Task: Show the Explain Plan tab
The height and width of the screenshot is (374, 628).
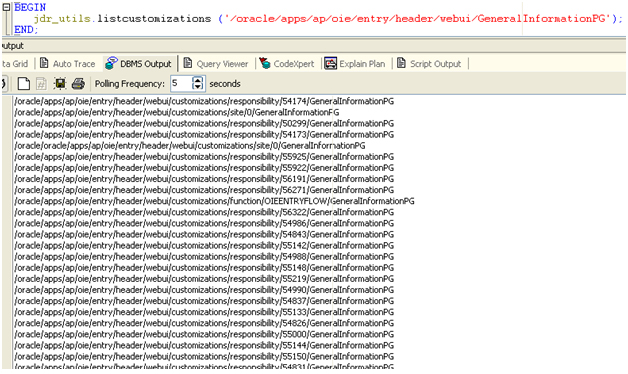Action: (355, 64)
